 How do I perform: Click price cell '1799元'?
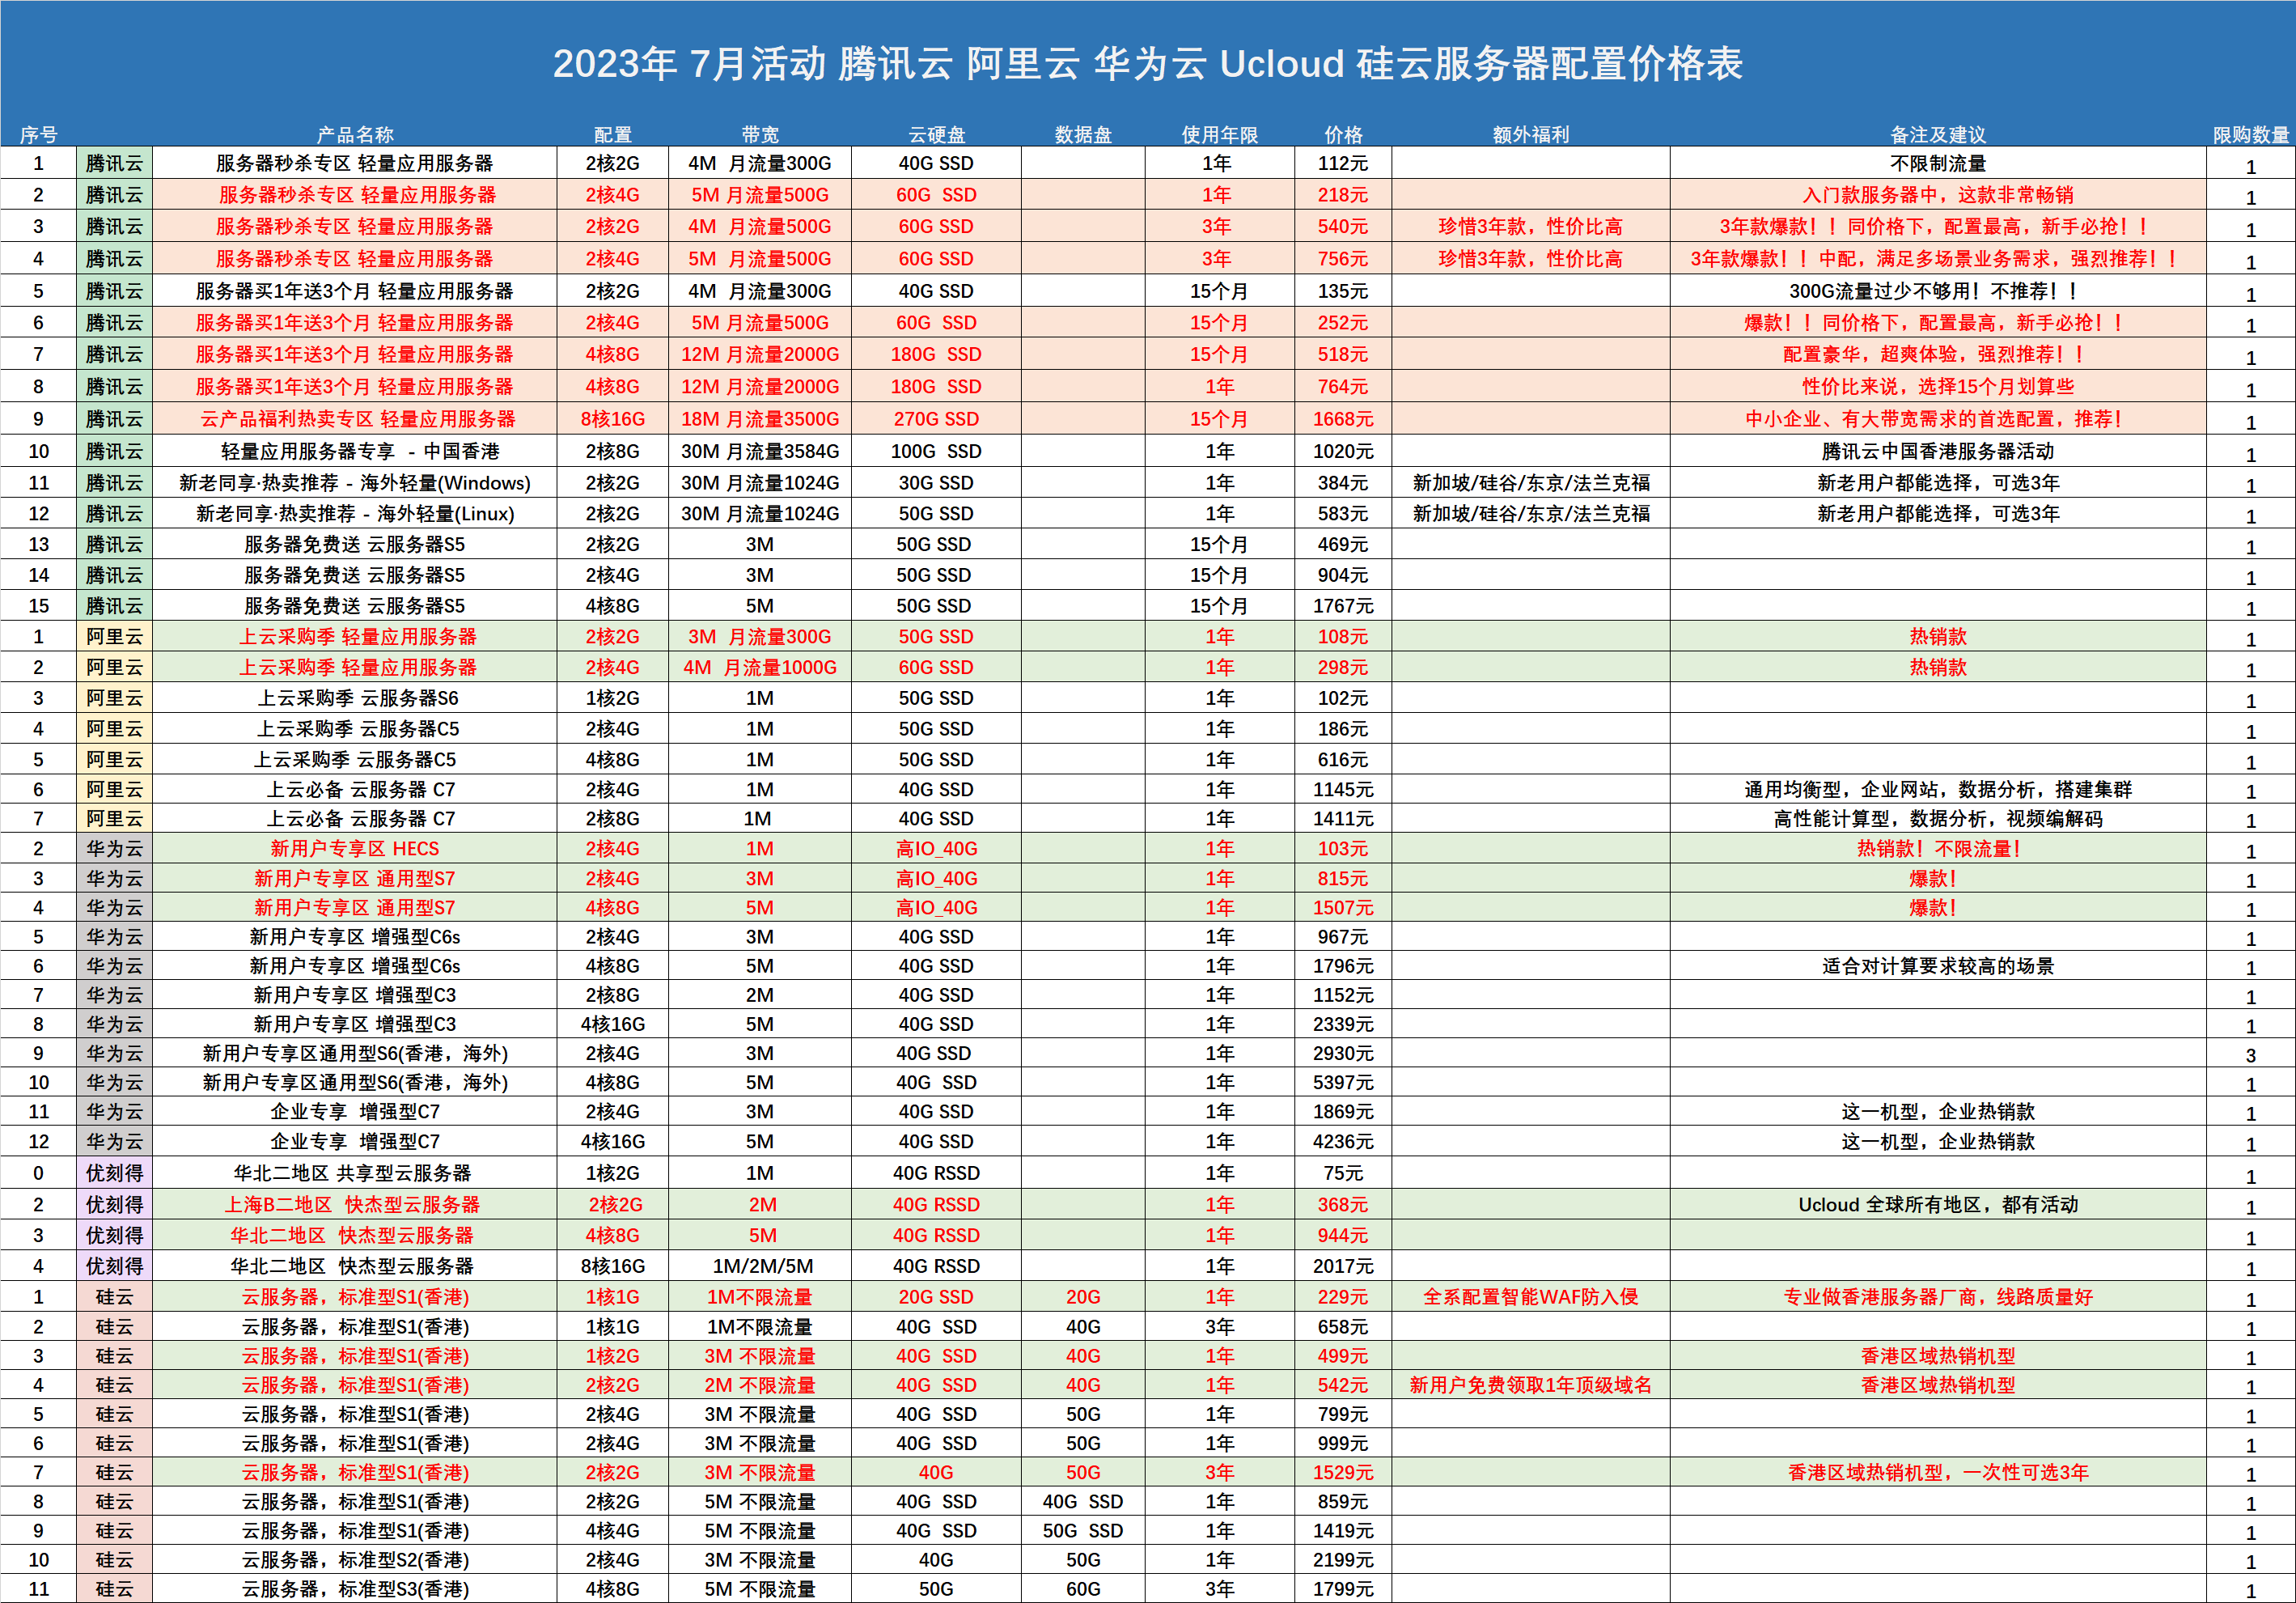point(1343,1589)
